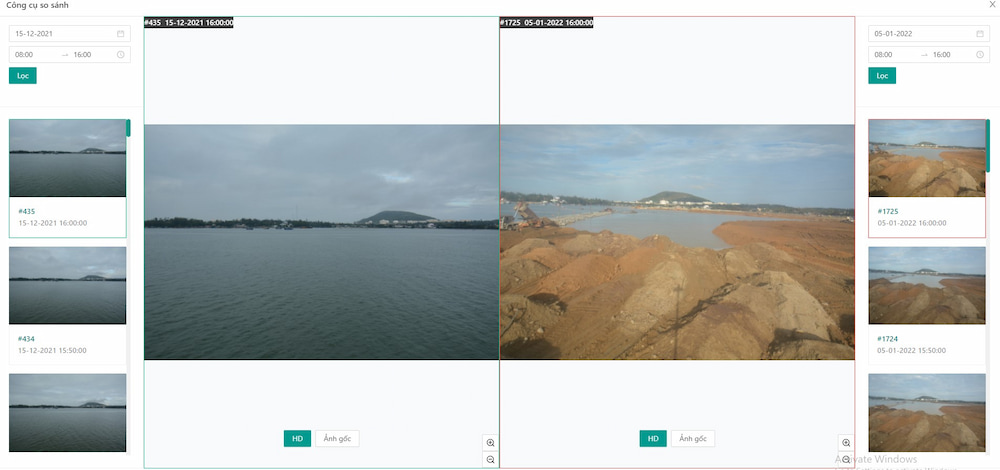Click the #434 label in left list
The height and width of the screenshot is (470, 1000).
click(26, 339)
